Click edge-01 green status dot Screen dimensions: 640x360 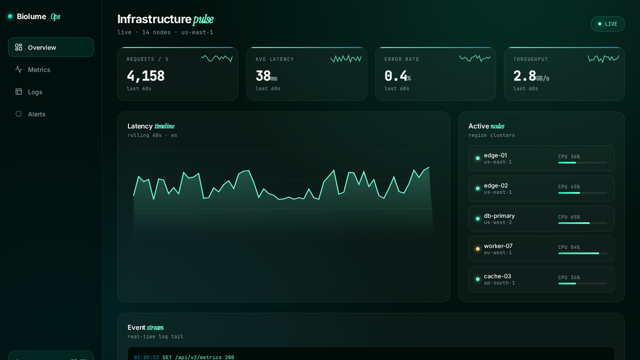pos(478,158)
